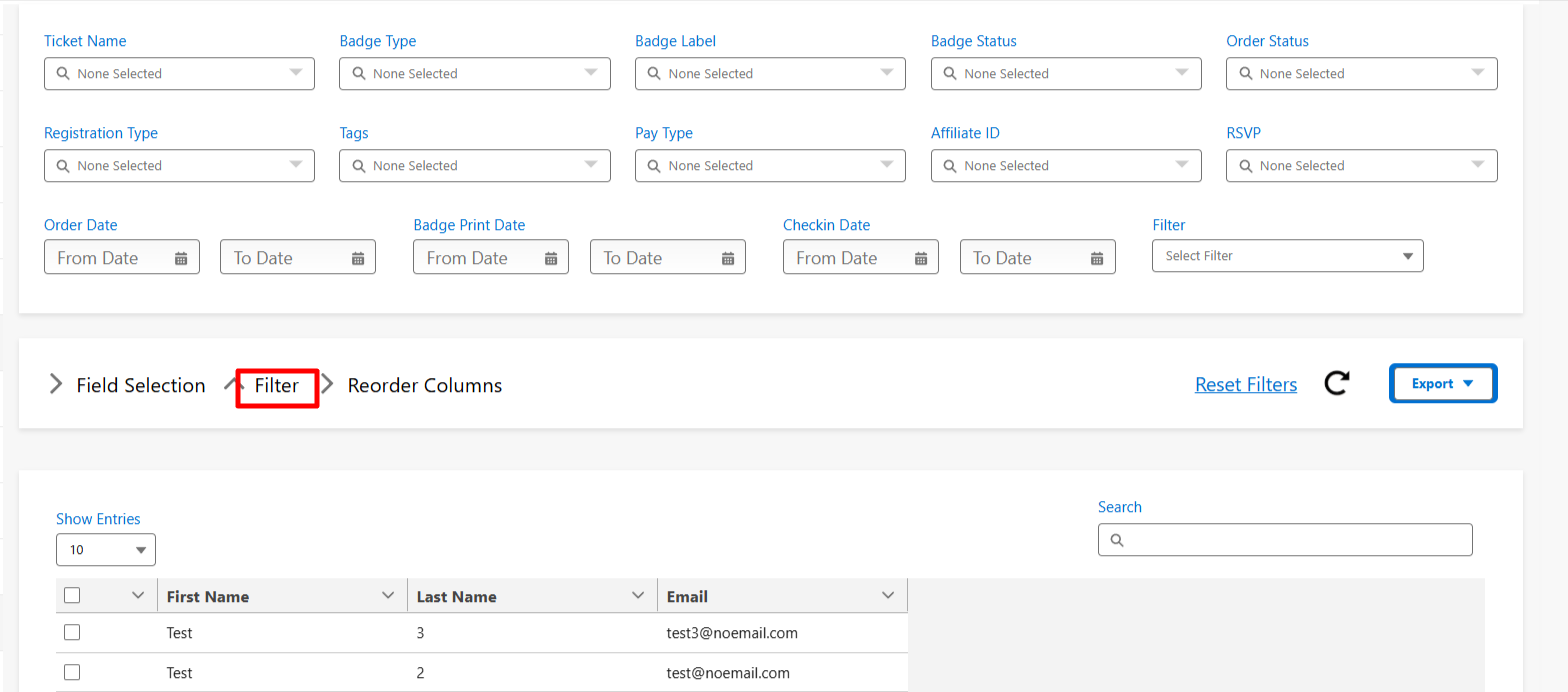Open the Order Status dropdown
The image size is (1568, 692).
point(1361,74)
